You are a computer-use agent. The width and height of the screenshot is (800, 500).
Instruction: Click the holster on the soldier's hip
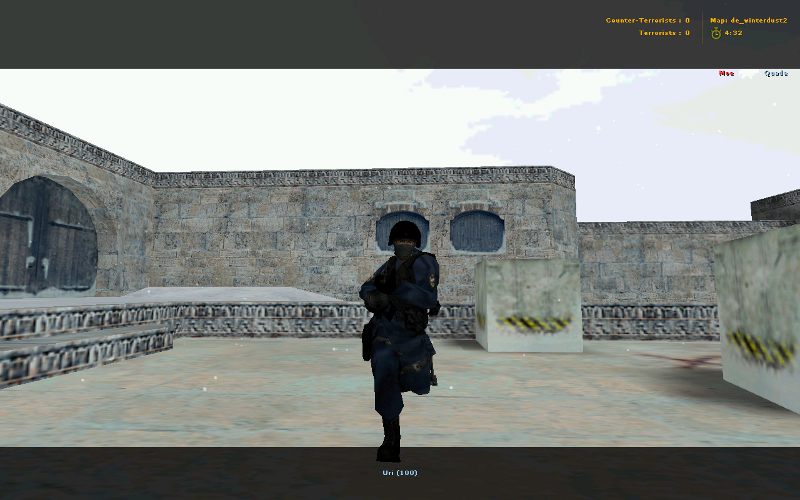tap(368, 340)
